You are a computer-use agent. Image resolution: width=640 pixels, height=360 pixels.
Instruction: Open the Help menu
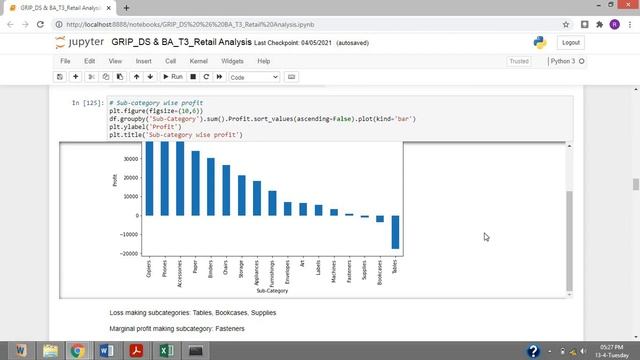click(x=264, y=61)
